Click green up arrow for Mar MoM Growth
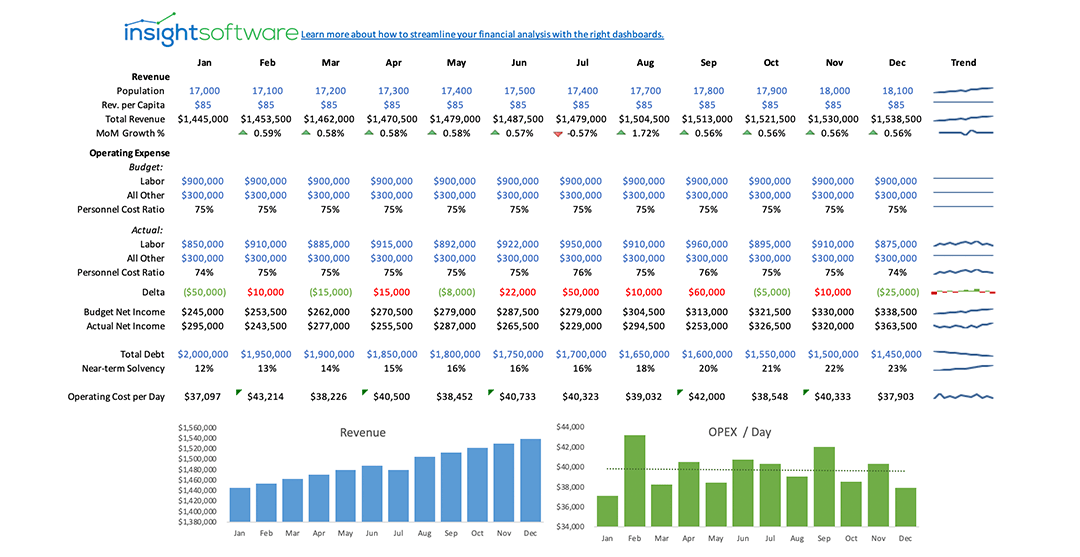Image resolution: width=1080 pixels, height=557 pixels. pyautogui.click(x=306, y=132)
